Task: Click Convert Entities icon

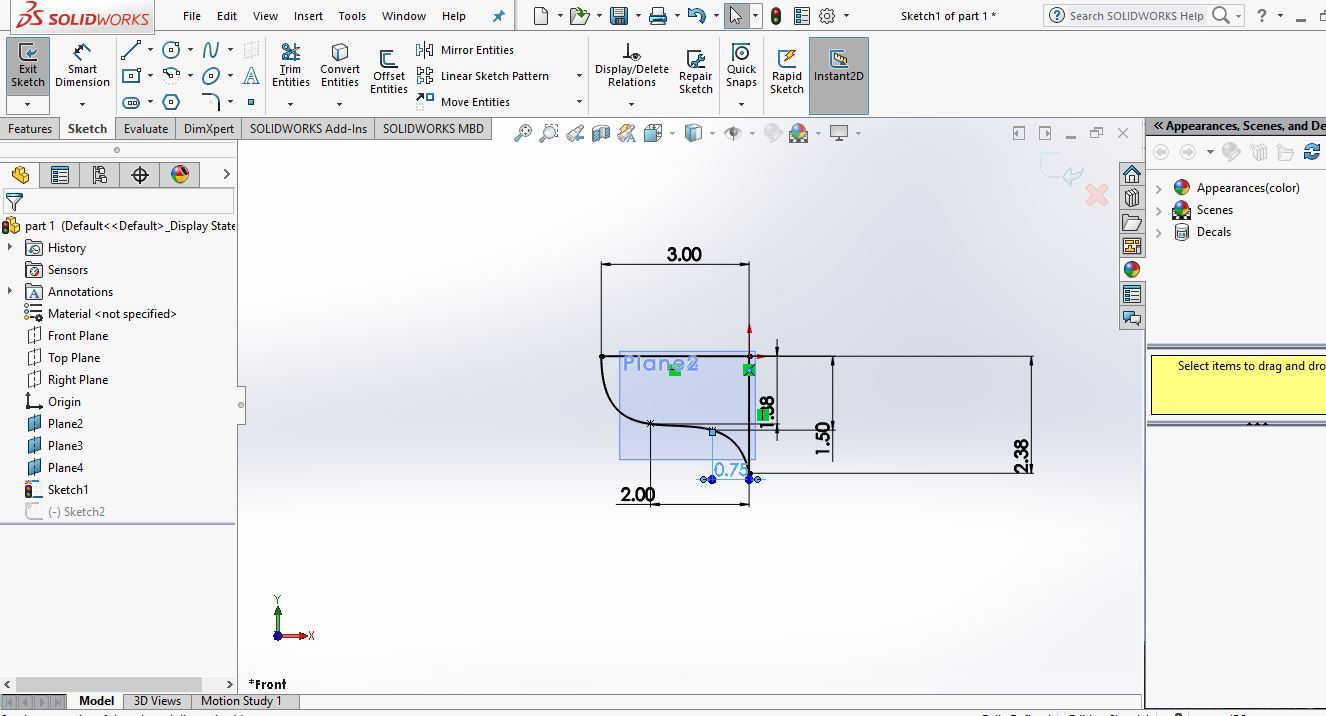Action: tap(340, 67)
